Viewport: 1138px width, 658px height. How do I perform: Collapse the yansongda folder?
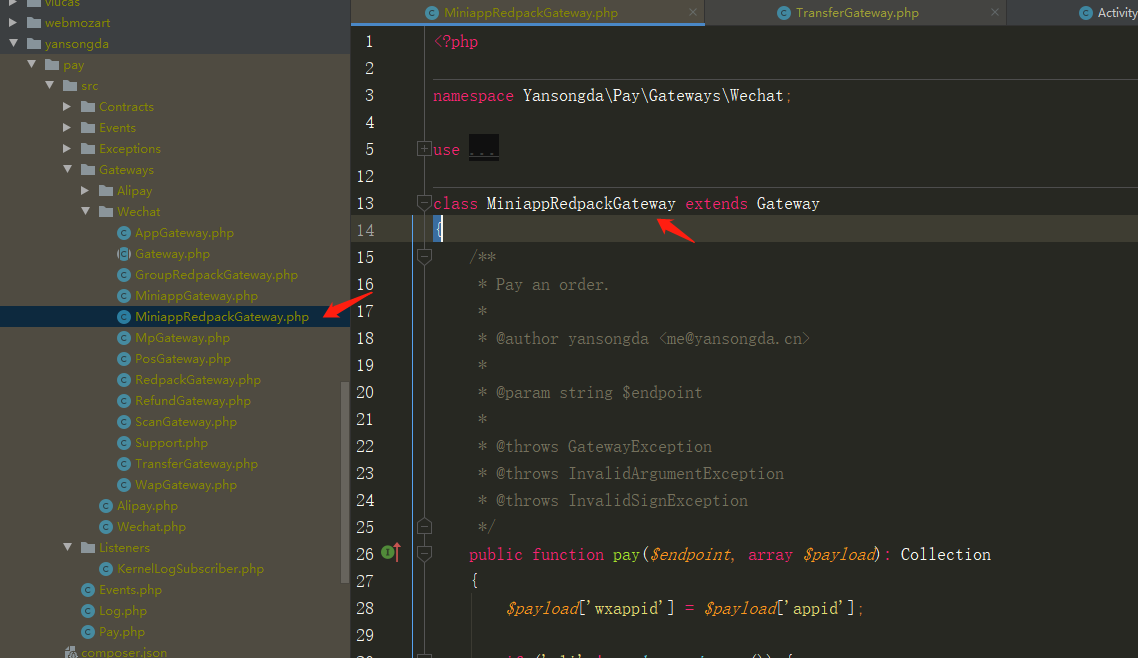[13, 44]
